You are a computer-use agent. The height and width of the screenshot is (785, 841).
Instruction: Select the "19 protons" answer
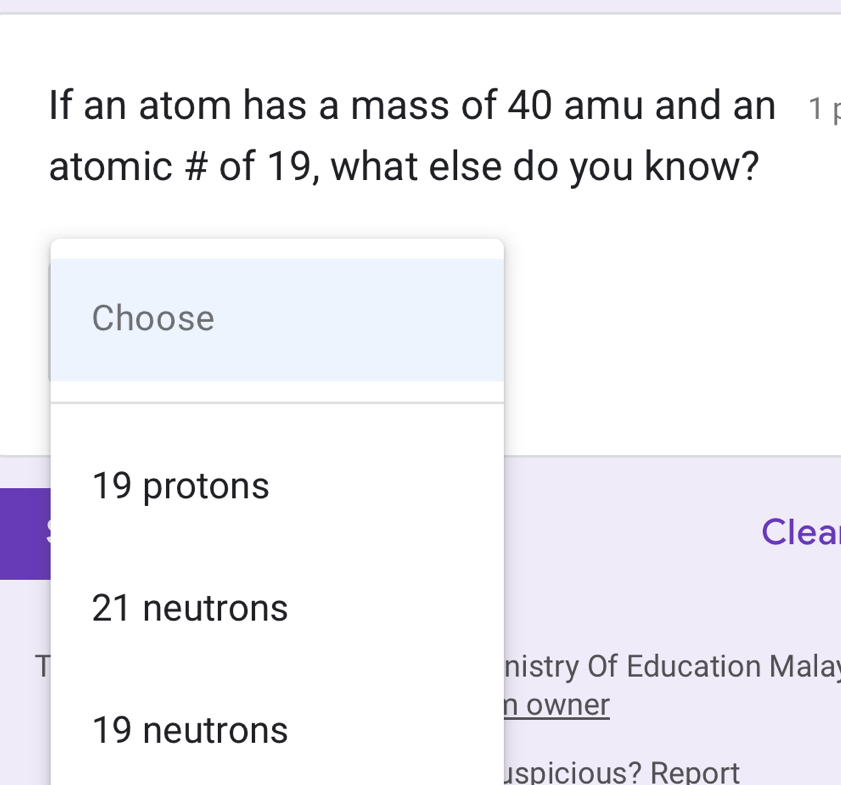pos(180,486)
